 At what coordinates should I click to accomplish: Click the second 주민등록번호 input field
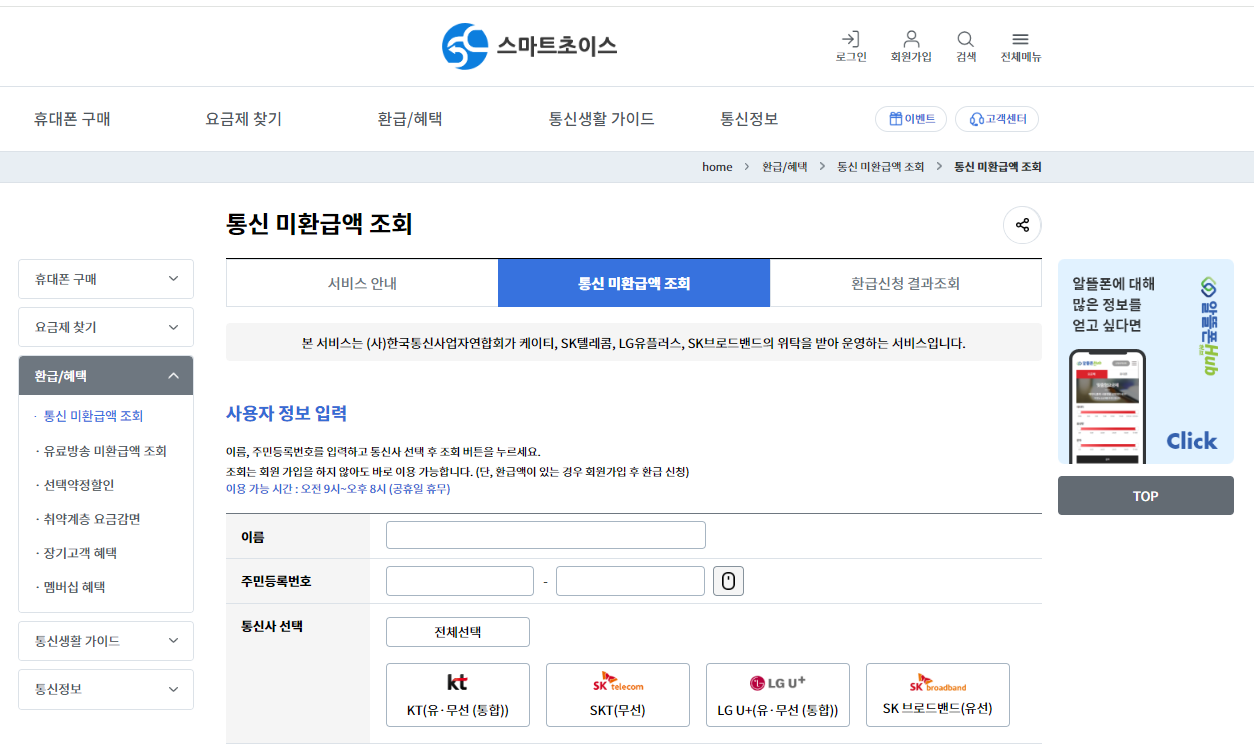pyautogui.click(x=630, y=581)
